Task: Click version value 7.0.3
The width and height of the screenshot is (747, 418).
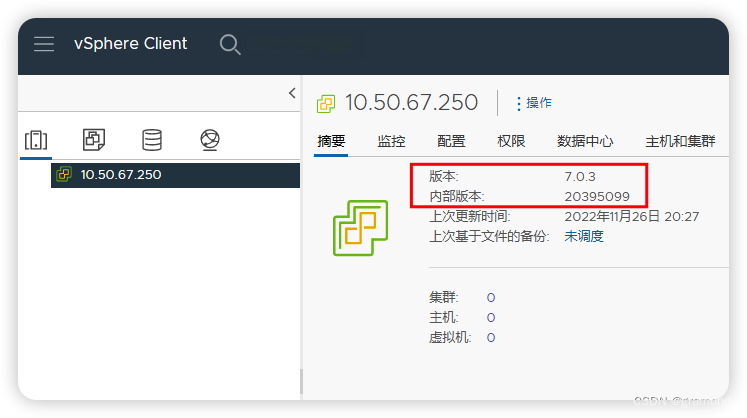Action: pos(580,177)
